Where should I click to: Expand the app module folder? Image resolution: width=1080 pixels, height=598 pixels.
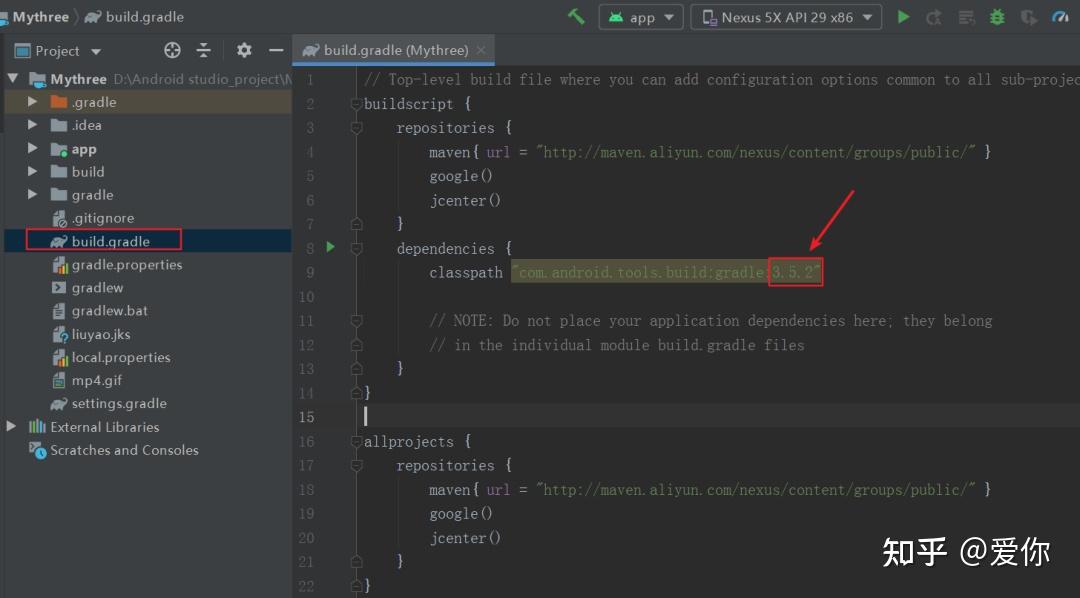click(32, 148)
